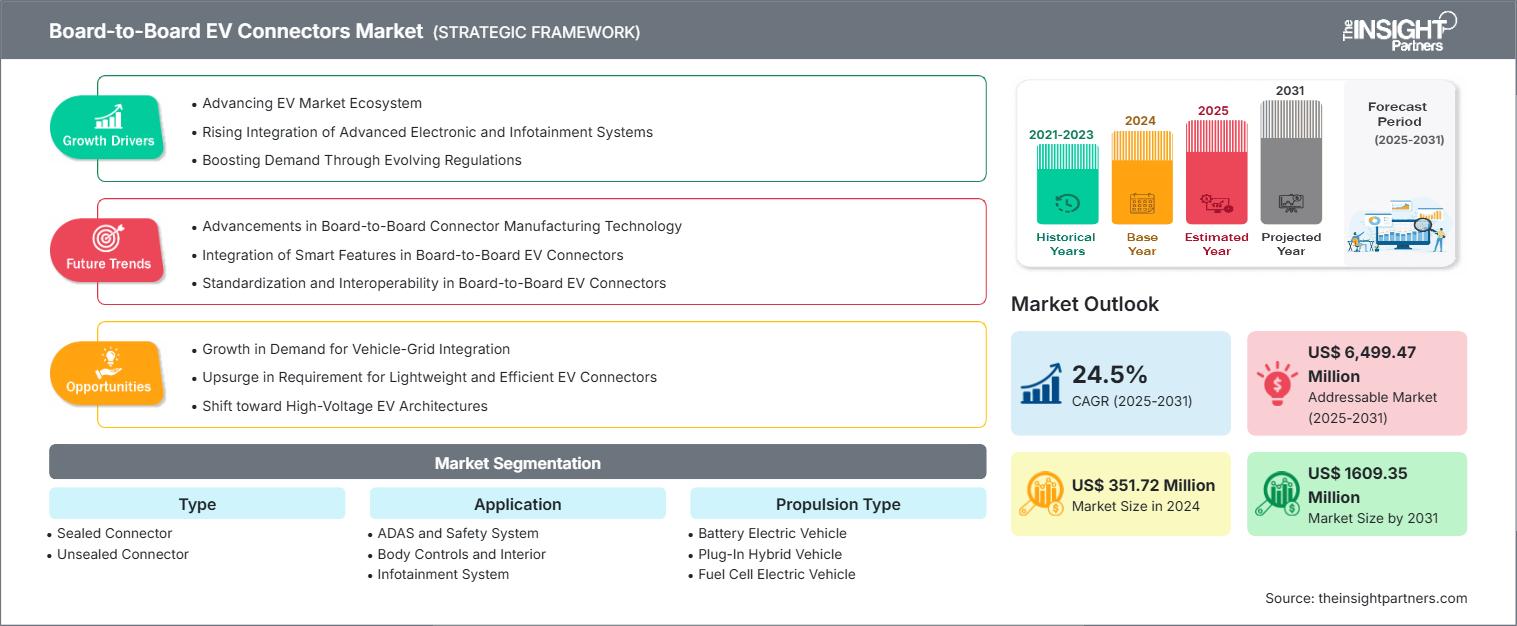Click the Growth Drivers badge icon

point(107,117)
